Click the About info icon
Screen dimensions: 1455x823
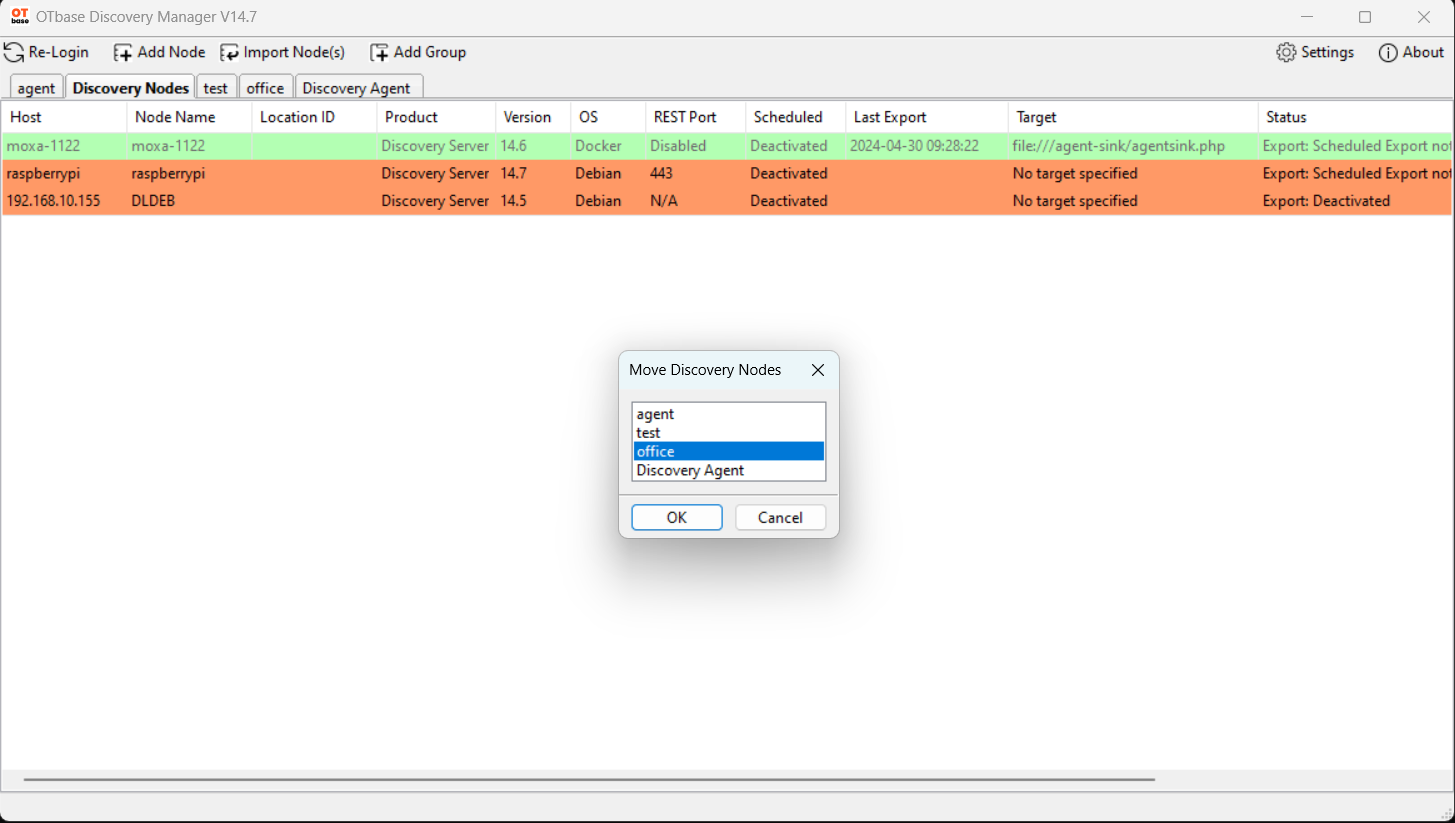tap(1388, 52)
